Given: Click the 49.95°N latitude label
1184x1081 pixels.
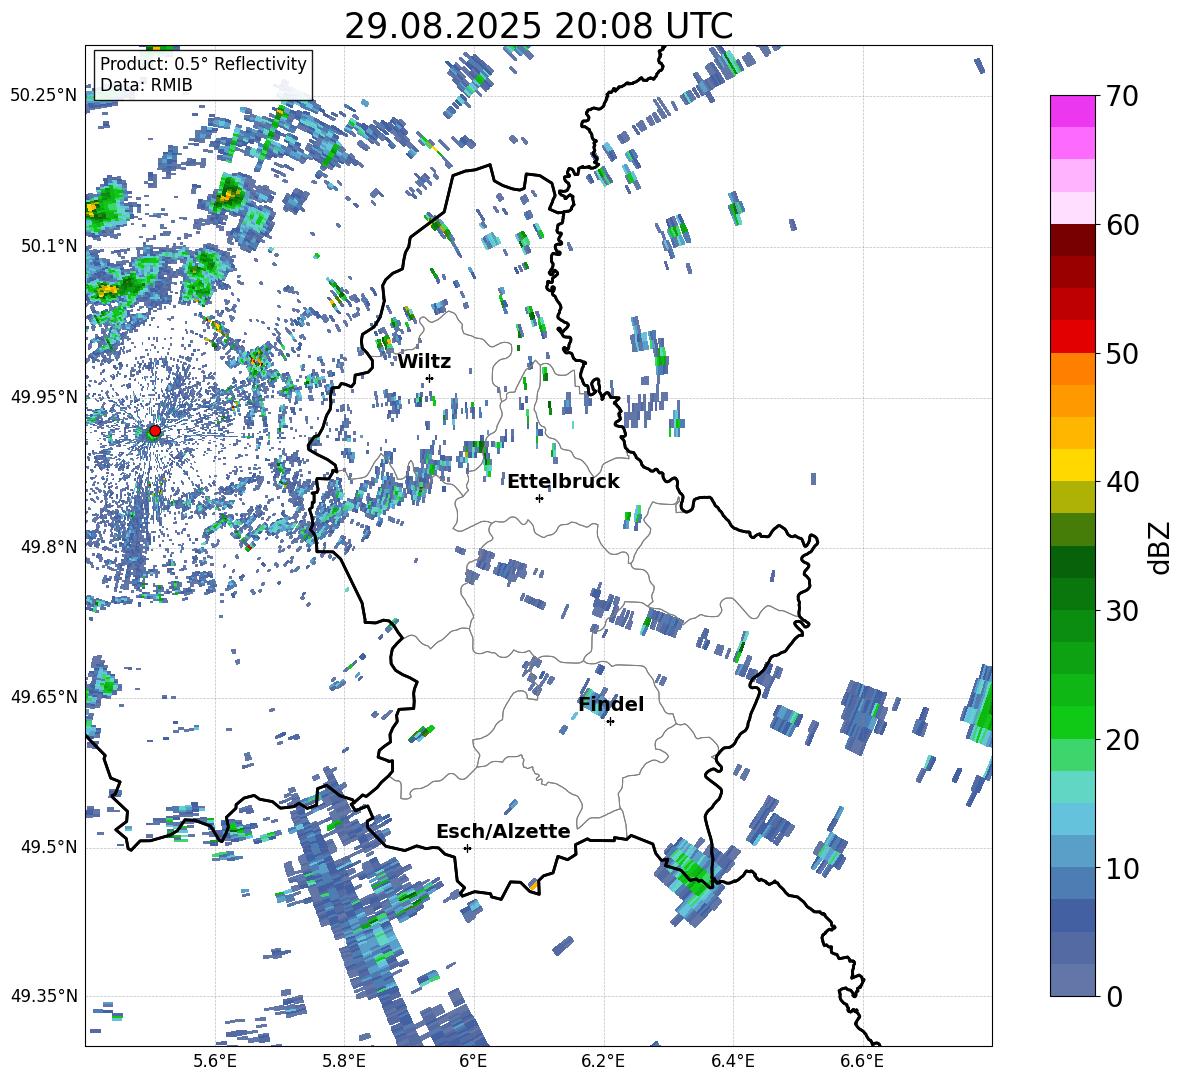Looking at the screenshot, I should (x=44, y=396).
